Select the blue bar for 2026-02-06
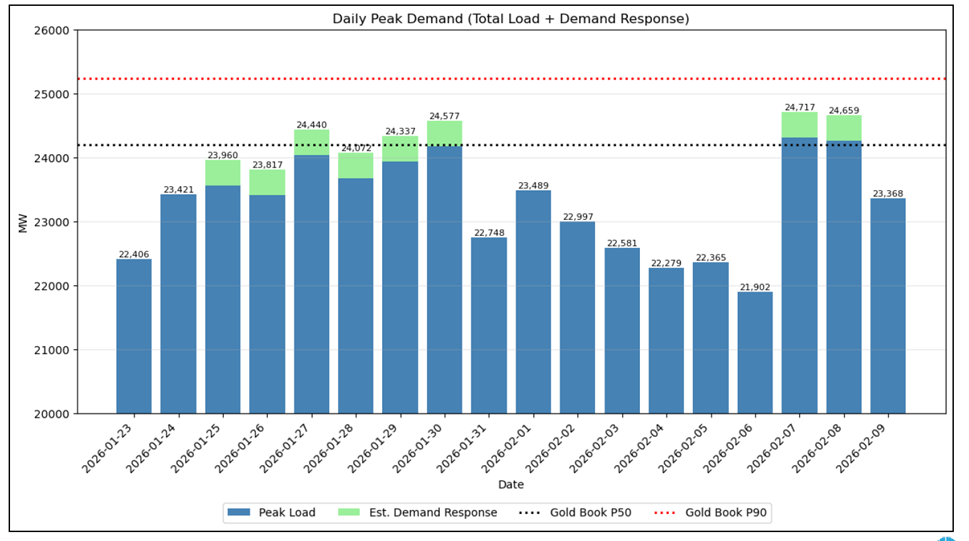Screen dimensions: 969x541 click(x=755, y=352)
